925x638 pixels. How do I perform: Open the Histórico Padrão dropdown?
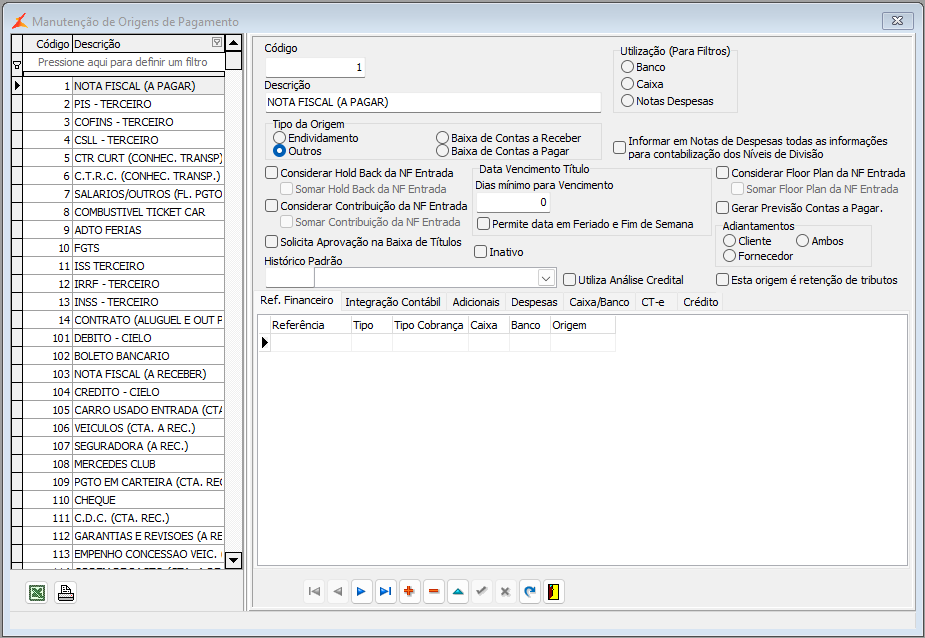click(546, 278)
